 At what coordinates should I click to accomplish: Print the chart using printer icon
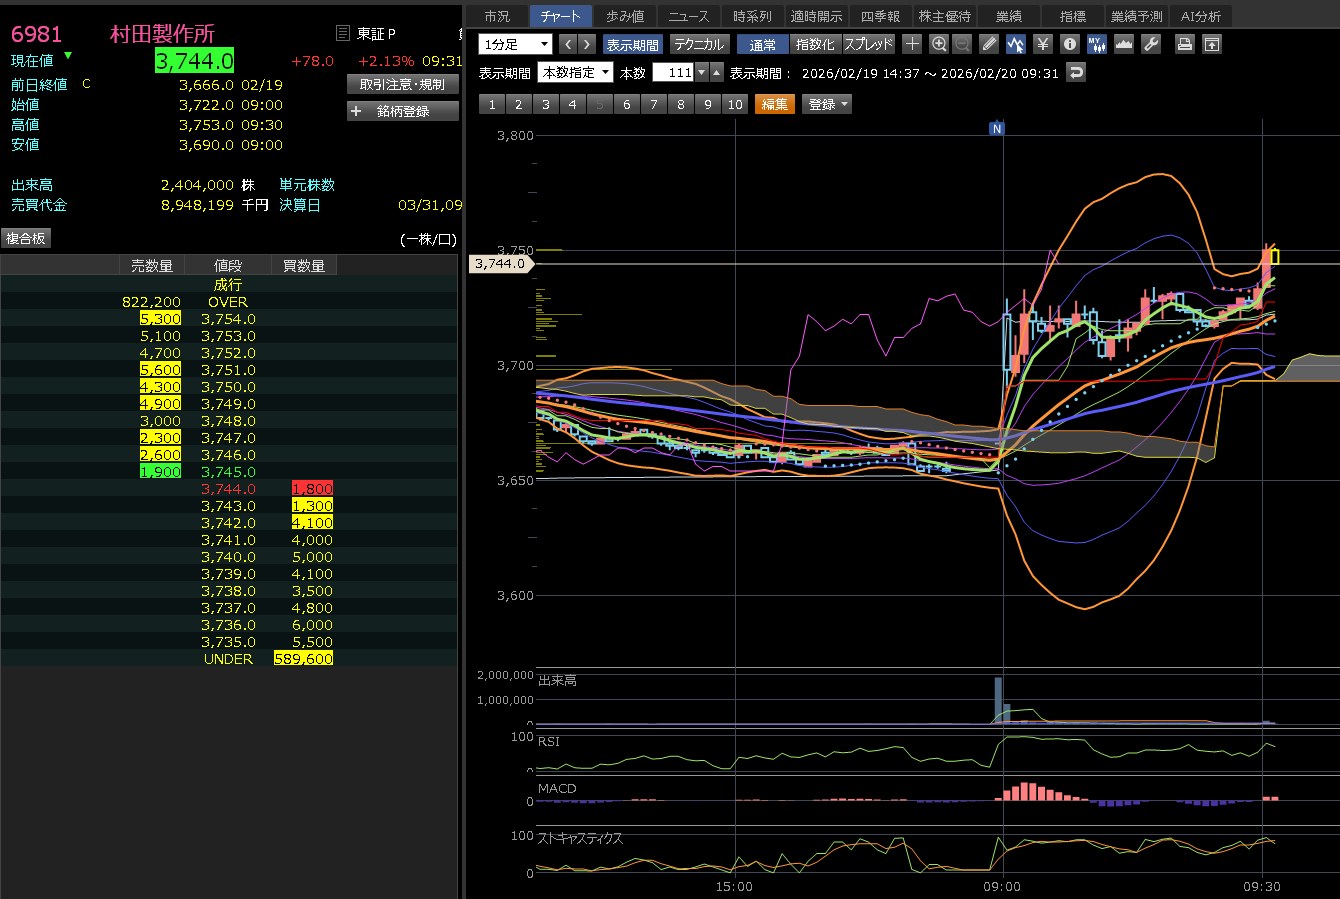click(1185, 44)
